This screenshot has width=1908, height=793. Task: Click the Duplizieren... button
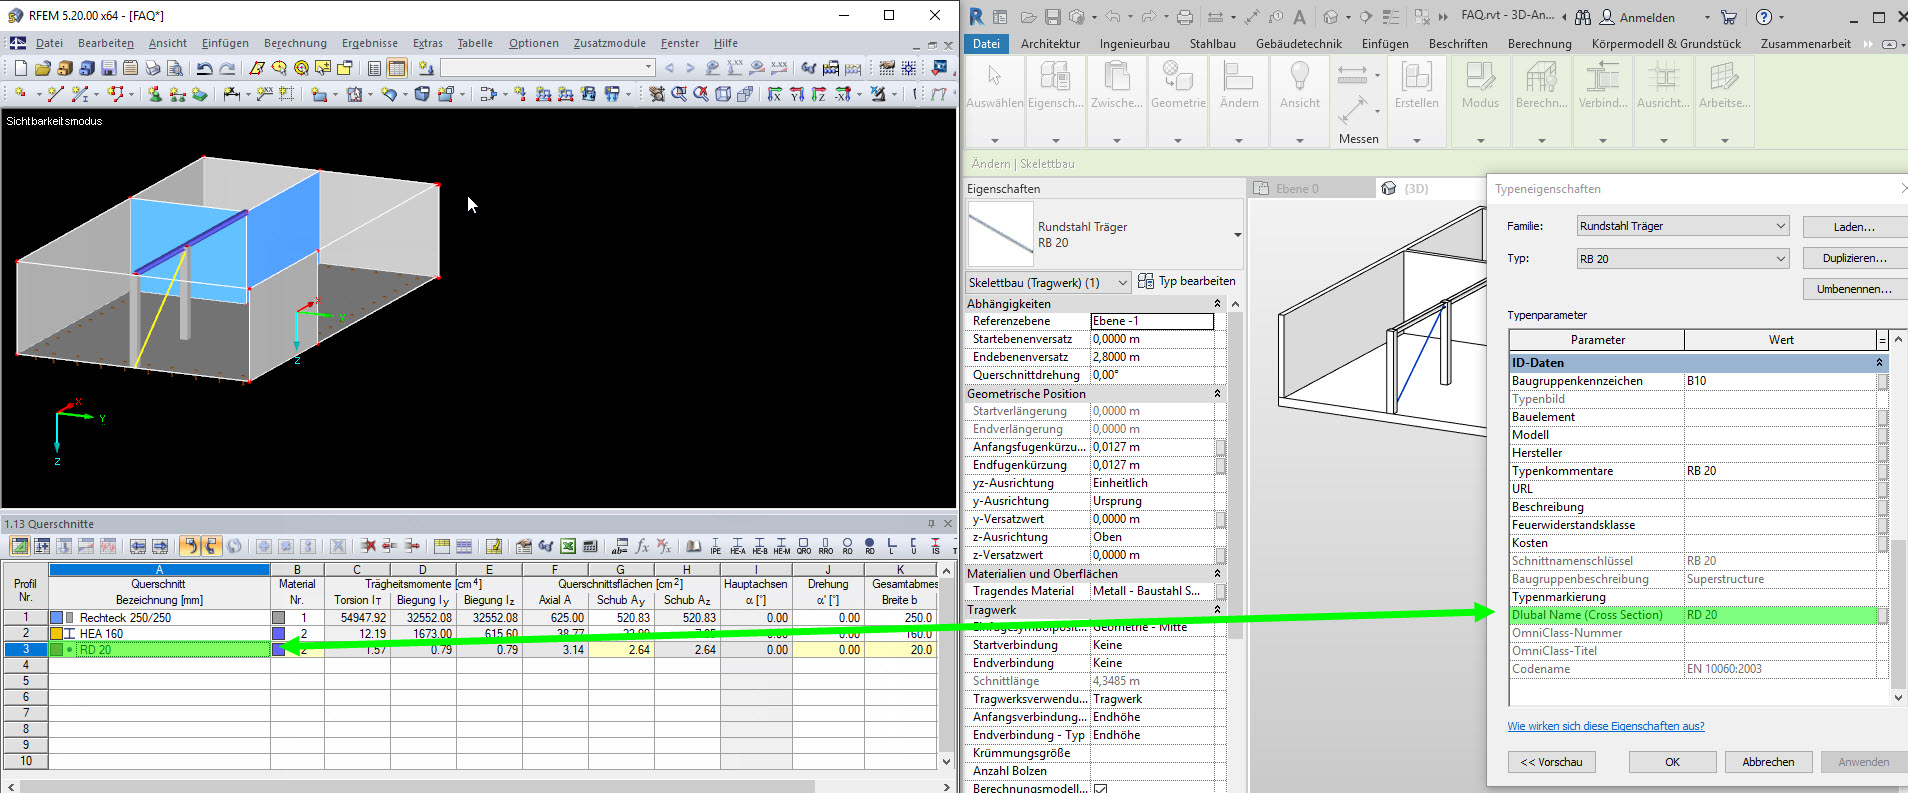[1854, 258]
